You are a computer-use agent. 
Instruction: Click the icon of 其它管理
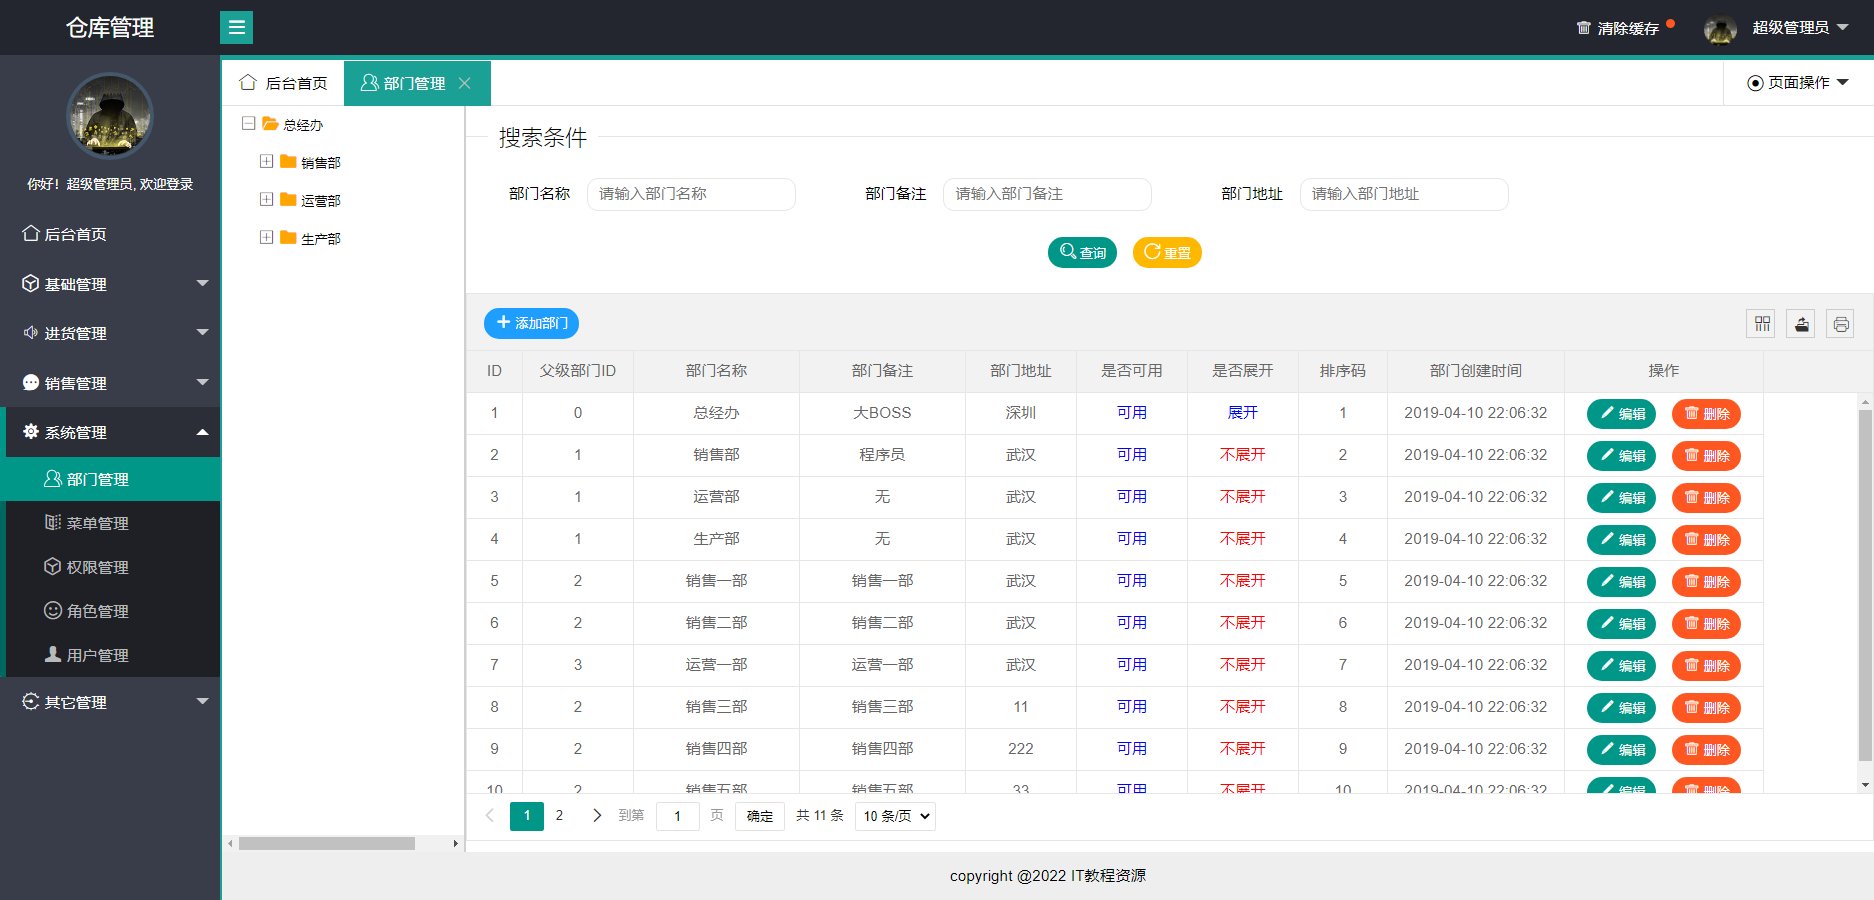coord(31,701)
